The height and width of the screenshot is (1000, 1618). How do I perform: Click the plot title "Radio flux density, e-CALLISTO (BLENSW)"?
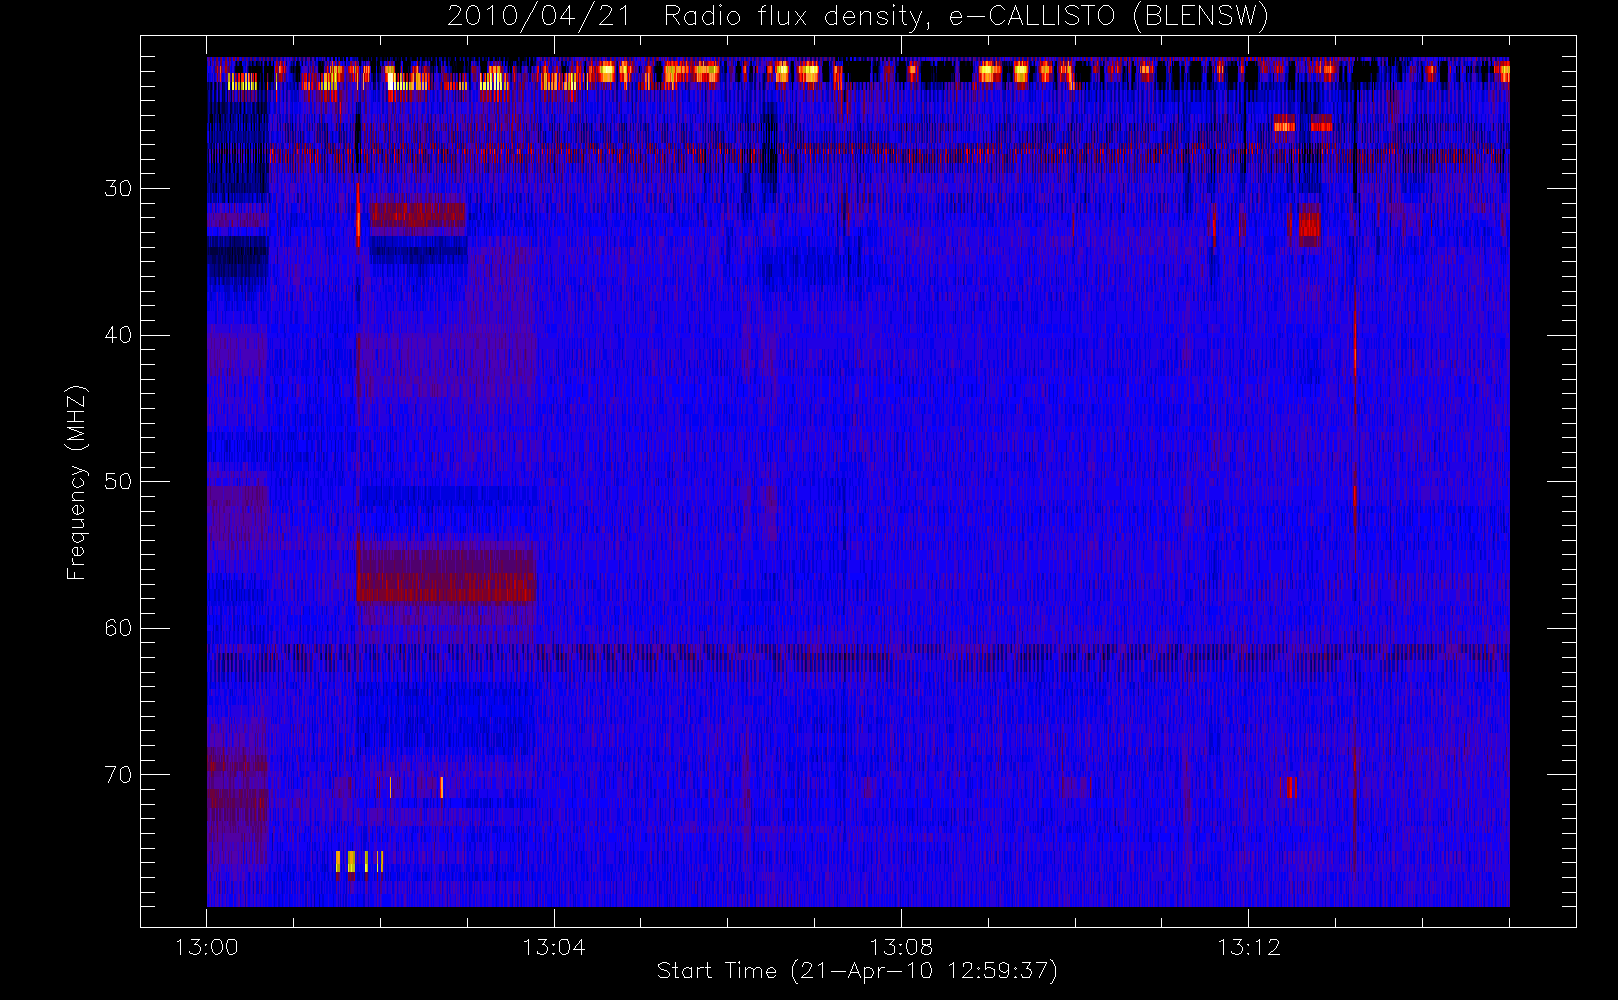point(966,17)
